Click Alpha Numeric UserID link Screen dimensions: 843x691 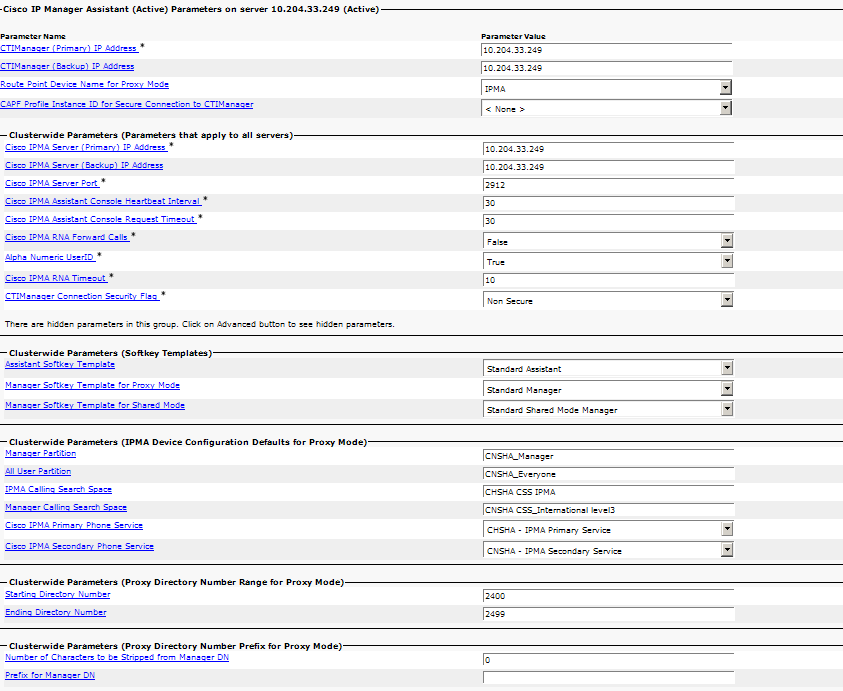(x=49, y=258)
